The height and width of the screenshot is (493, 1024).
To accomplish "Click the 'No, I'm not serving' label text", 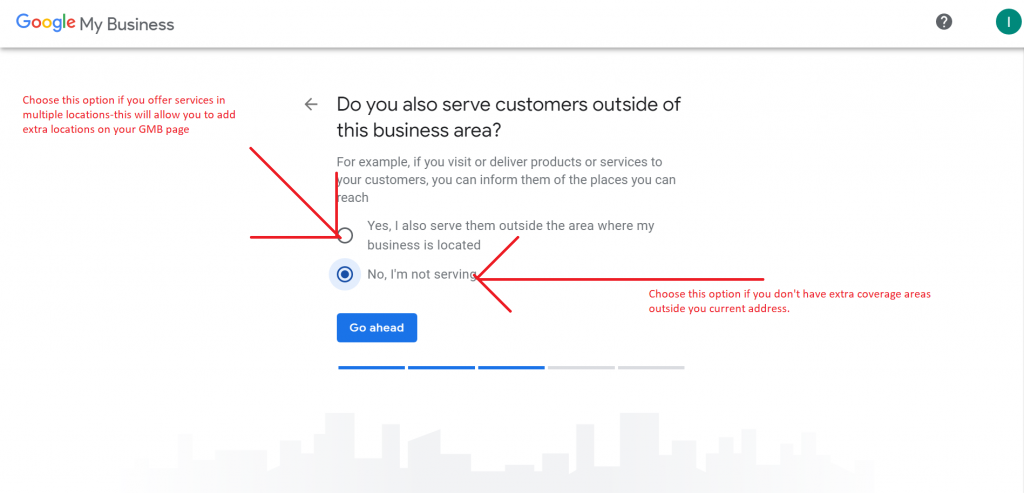I will (420, 275).
